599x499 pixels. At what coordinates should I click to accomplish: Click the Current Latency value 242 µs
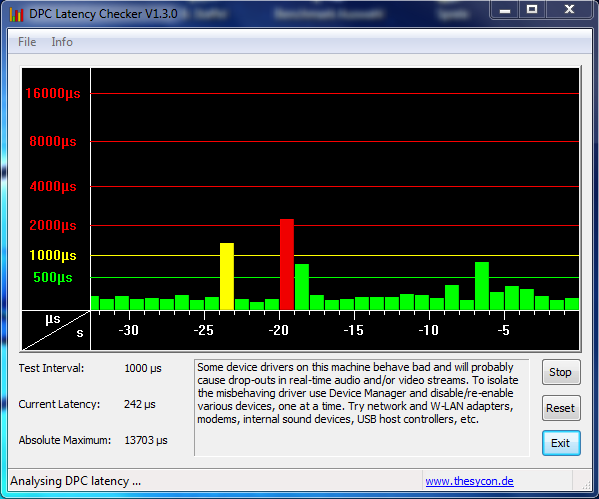(139, 404)
